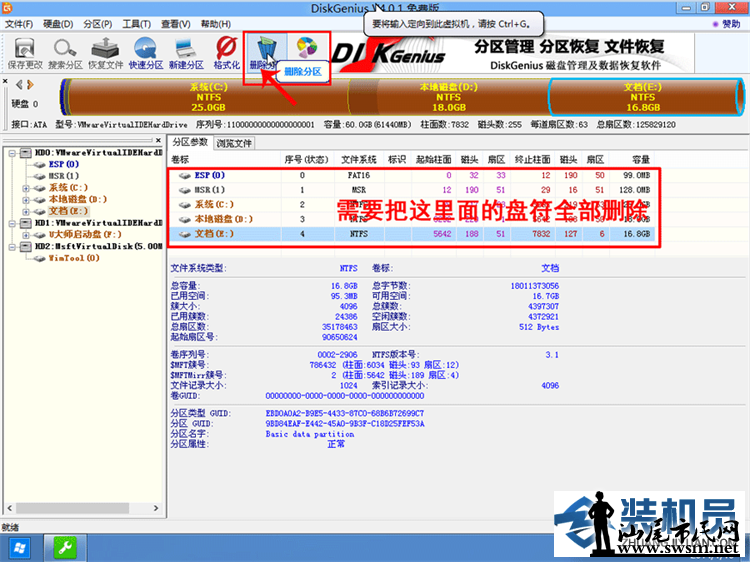Launch Quick Partition (快速分区) tool
The image size is (750, 562).
click(x=146, y=53)
